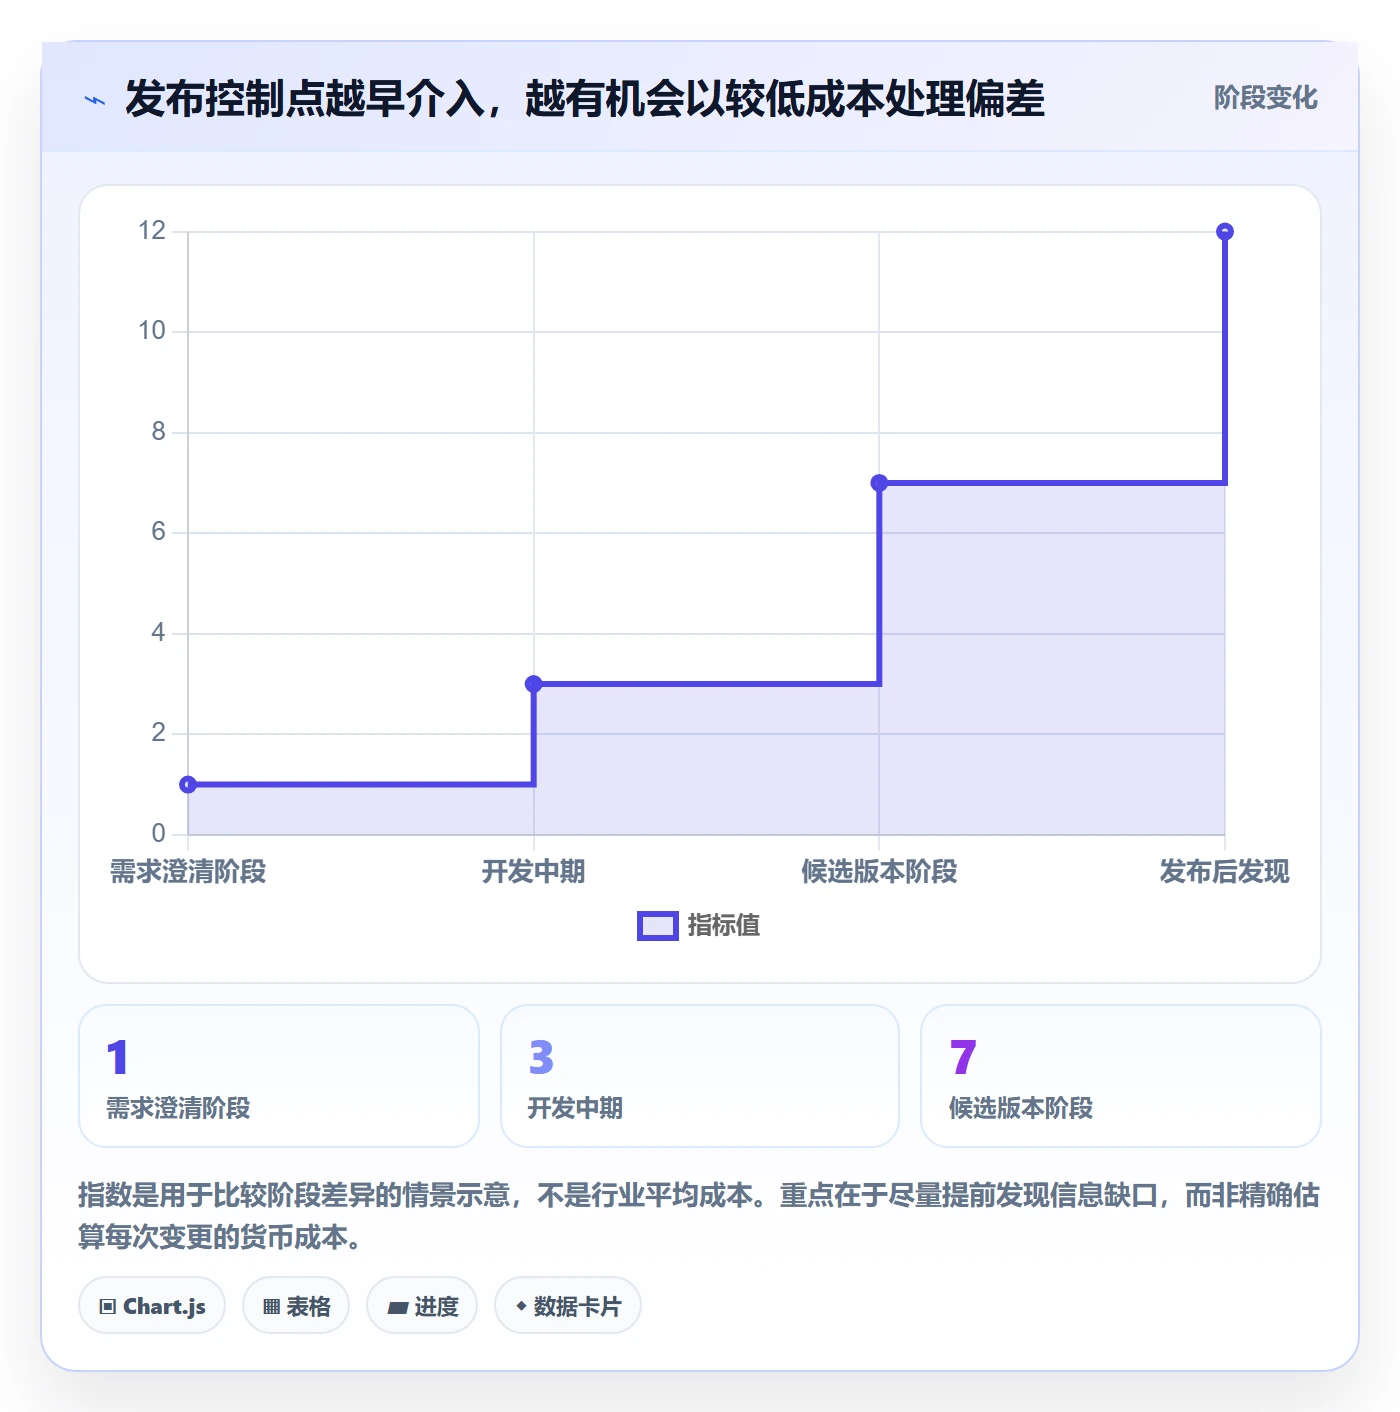Click the lightning icon beside the title
Viewport: 1400px width, 1412px height.
[x=95, y=100]
